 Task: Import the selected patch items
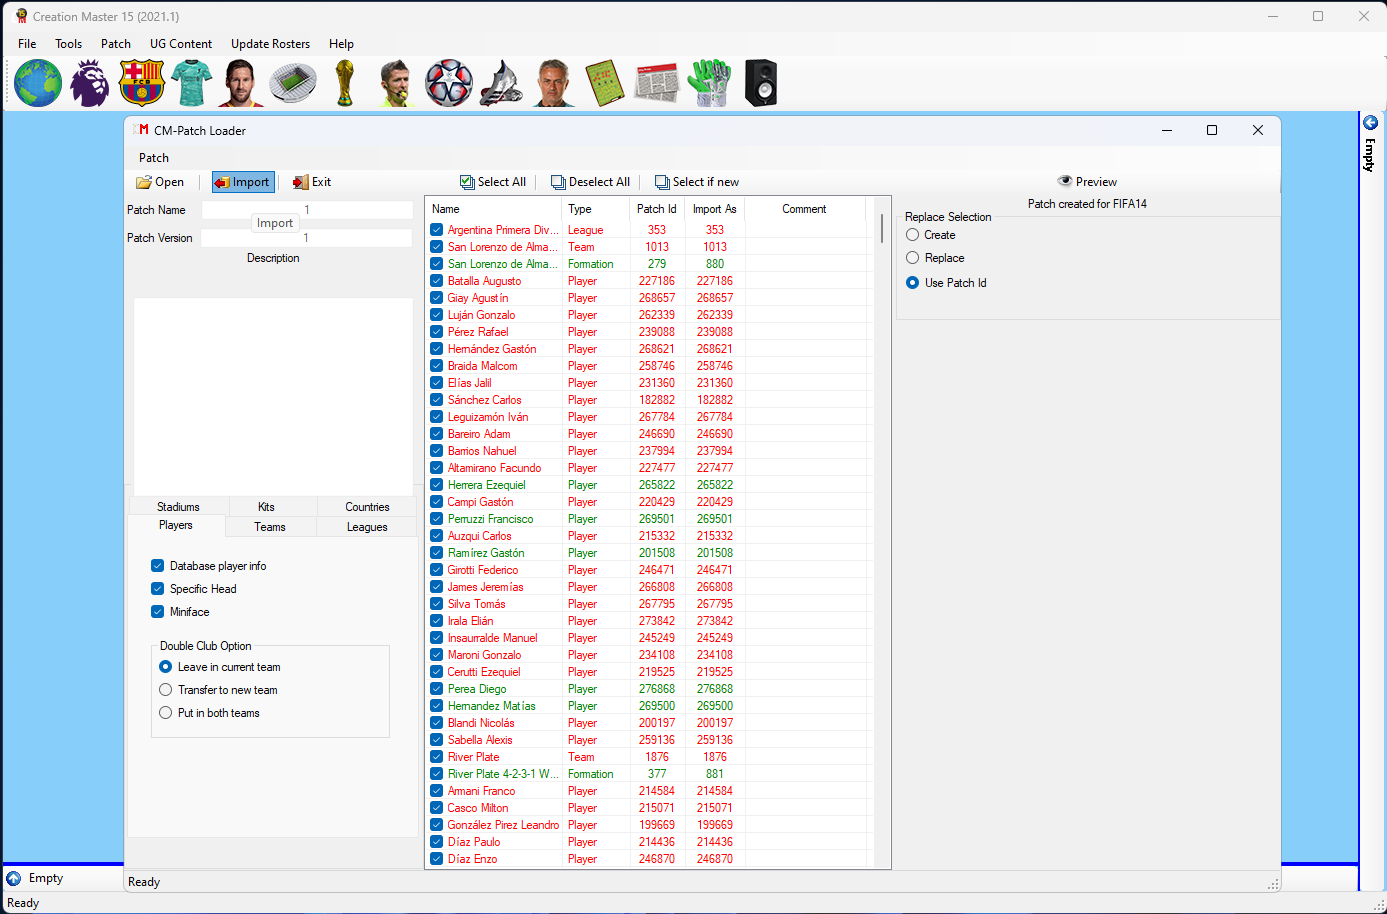click(x=243, y=182)
